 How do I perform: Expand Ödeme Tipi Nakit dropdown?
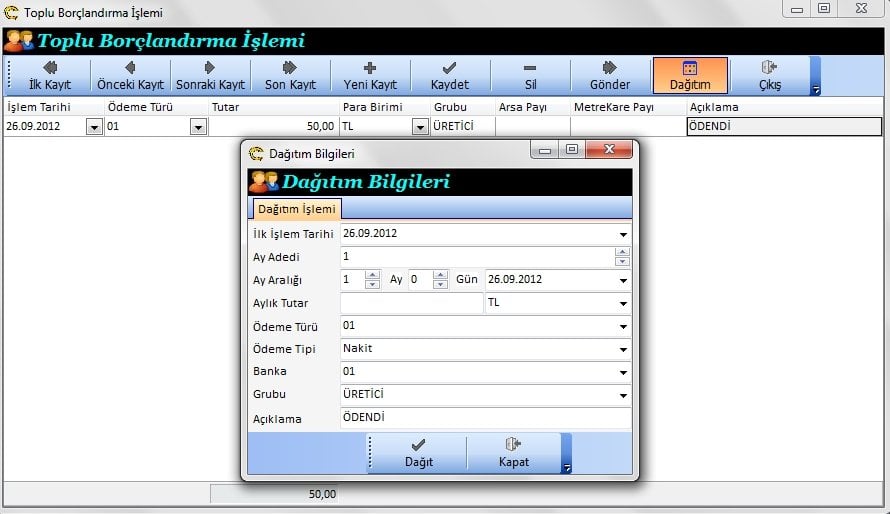coord(623,349)
